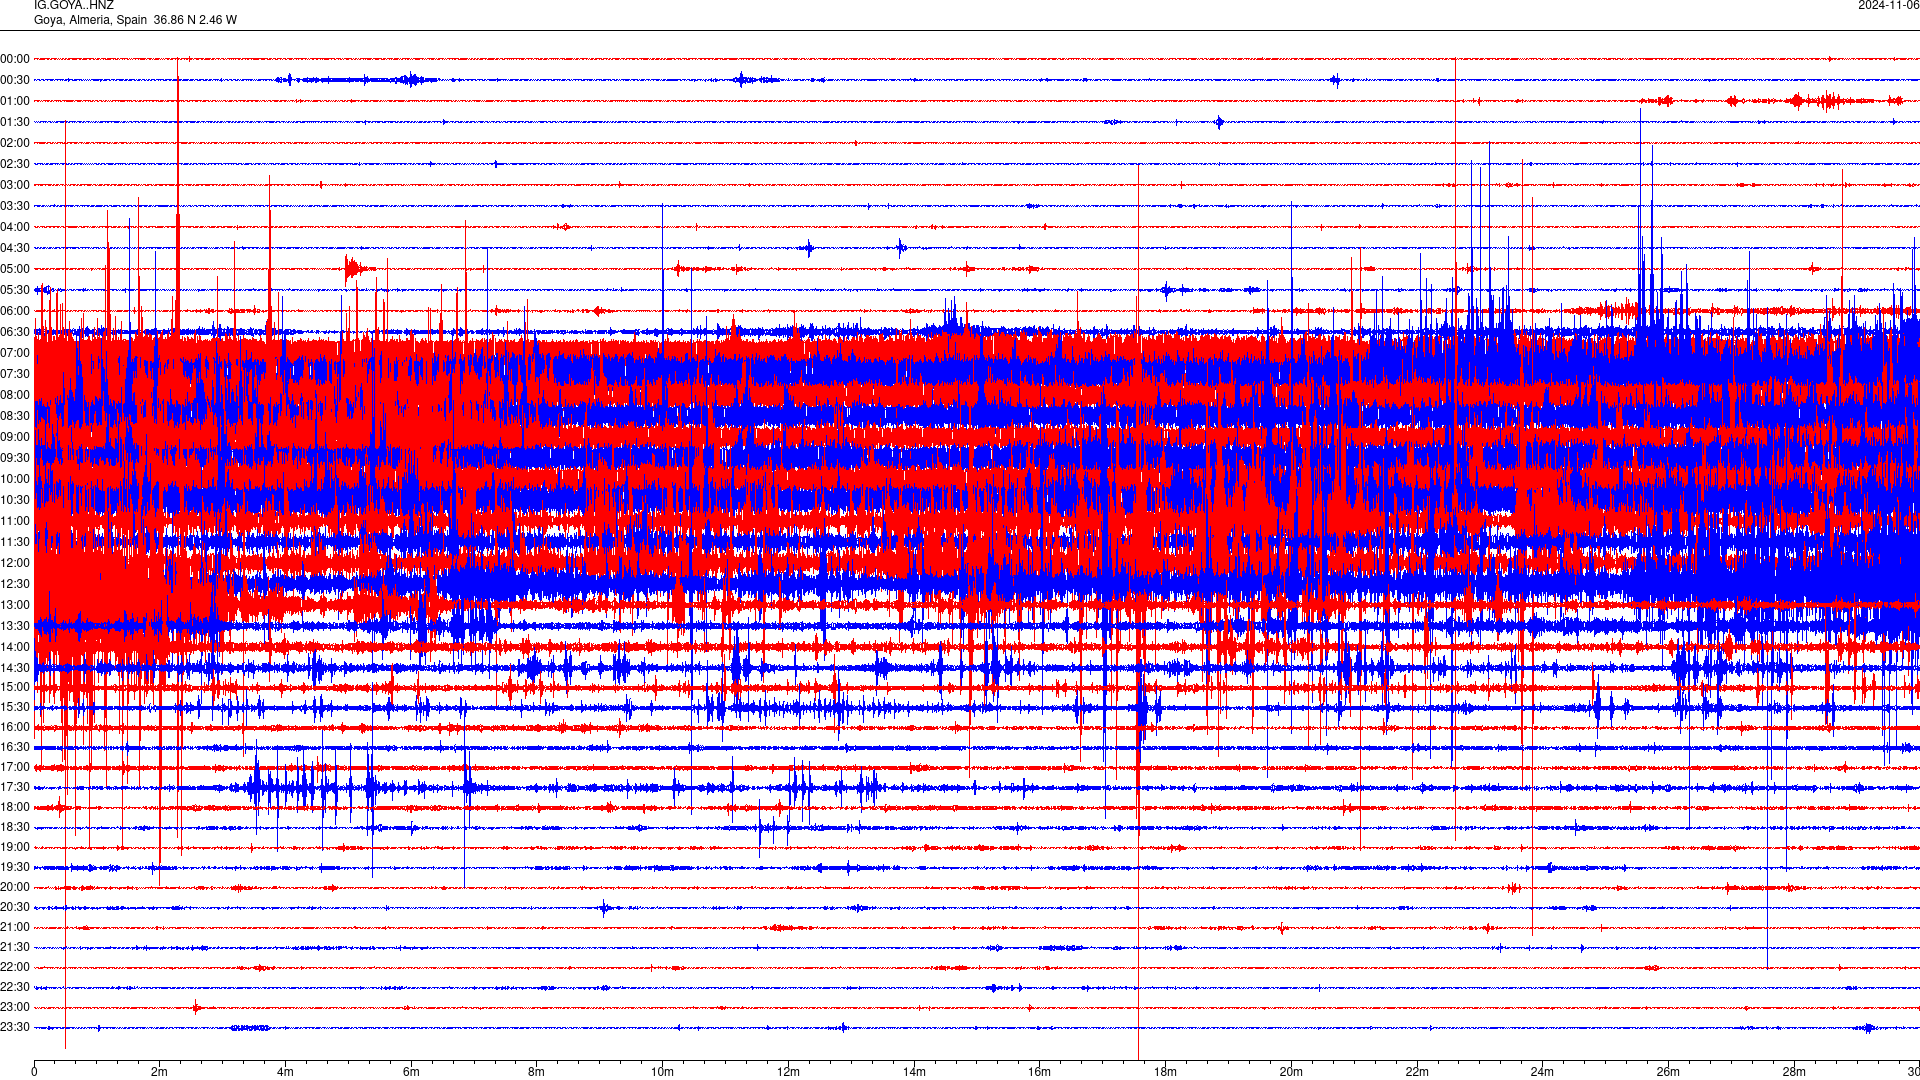Select the 10:30 time row label

pyautogui.click(x=15, y=500)
